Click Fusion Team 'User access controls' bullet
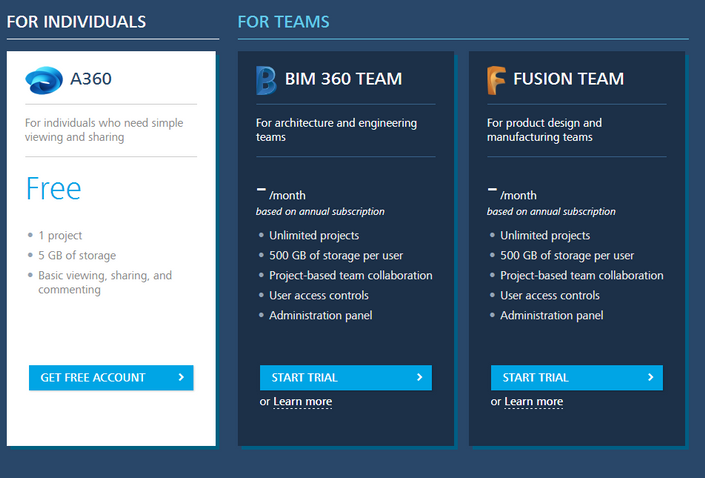This screenshot has width=705, height=478. (550, 295)
